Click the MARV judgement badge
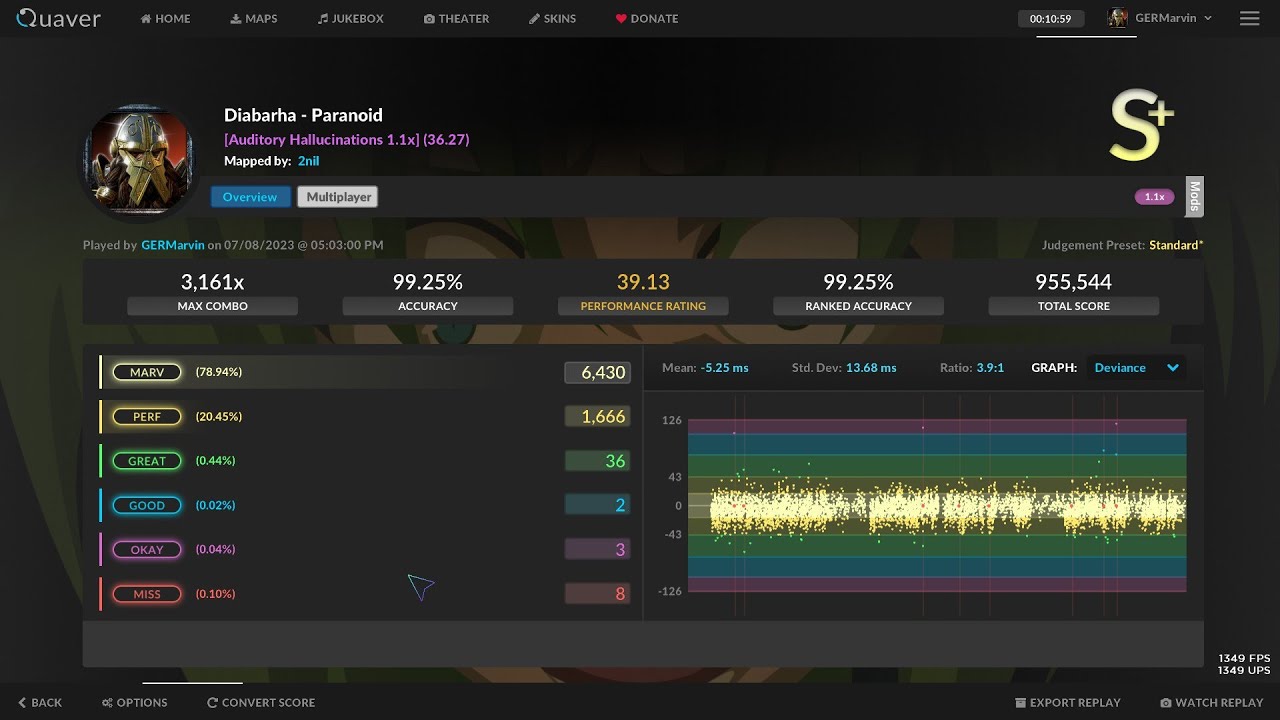The width and height of the screenshot is (1280, 720). click(147, 372)
